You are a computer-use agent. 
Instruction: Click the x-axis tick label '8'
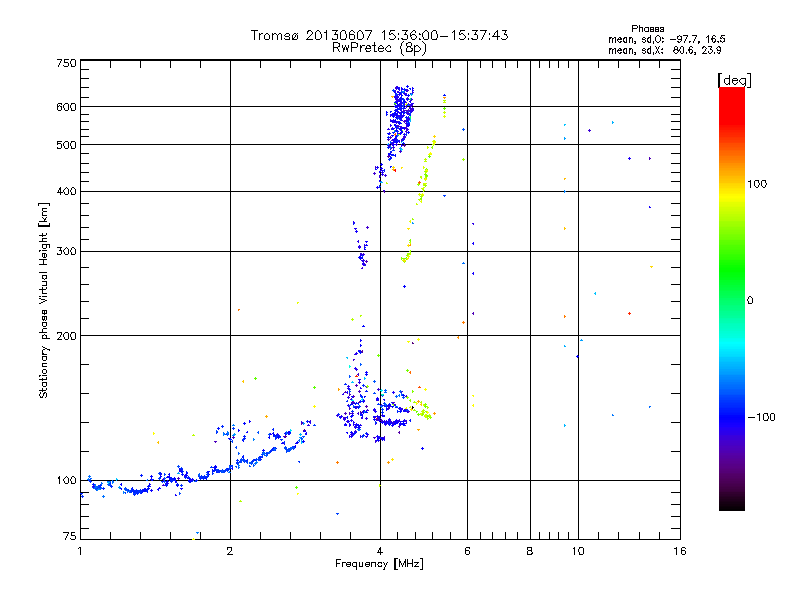[530, 551]
